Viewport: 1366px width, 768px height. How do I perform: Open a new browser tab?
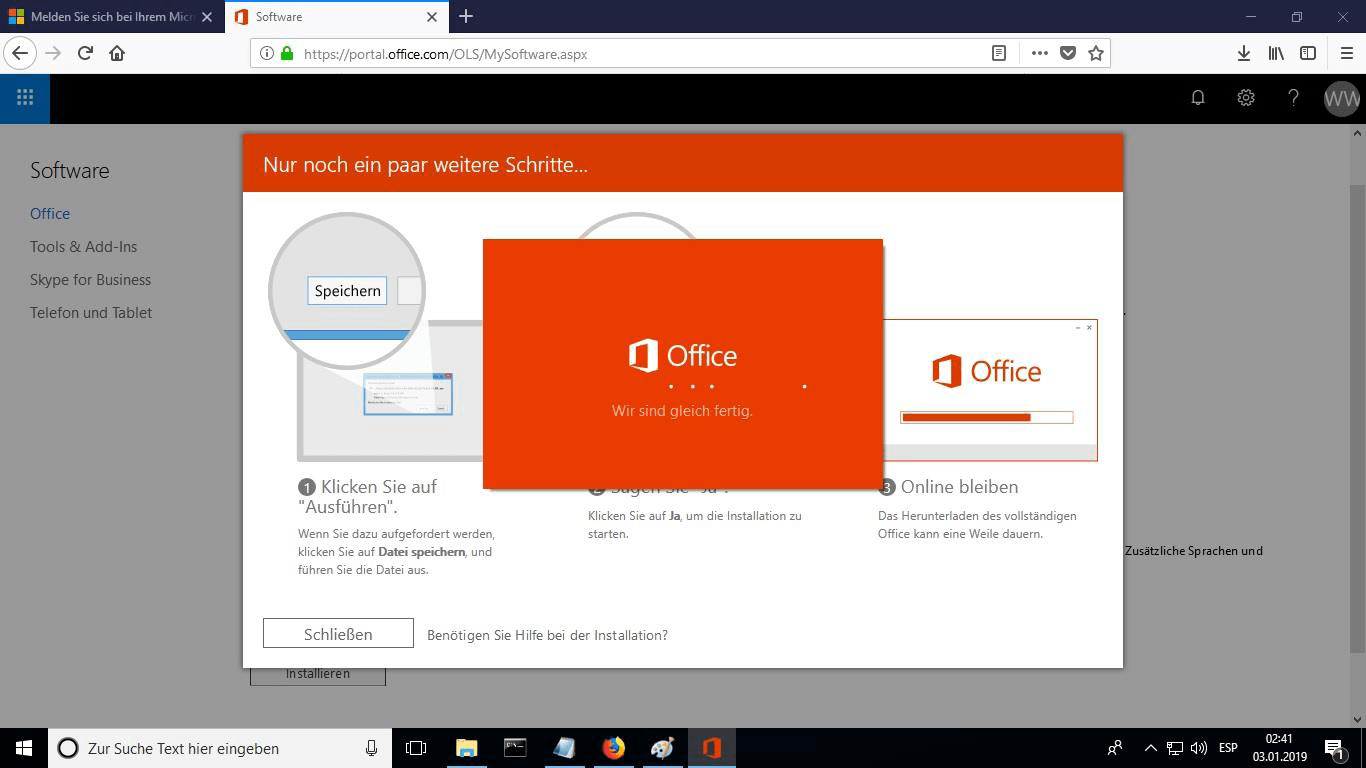(x=466, y=17)
